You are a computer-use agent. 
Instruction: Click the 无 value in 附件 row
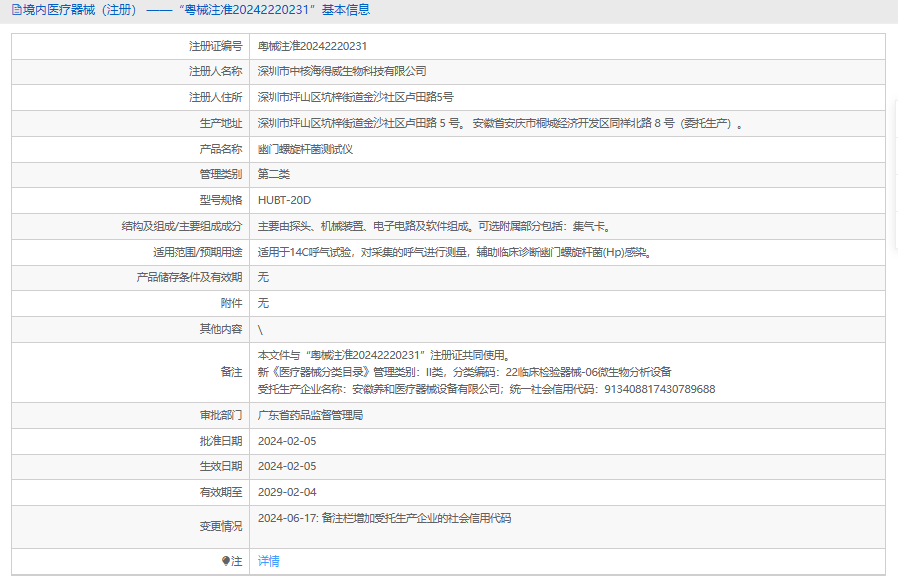(x=263, y=303)
